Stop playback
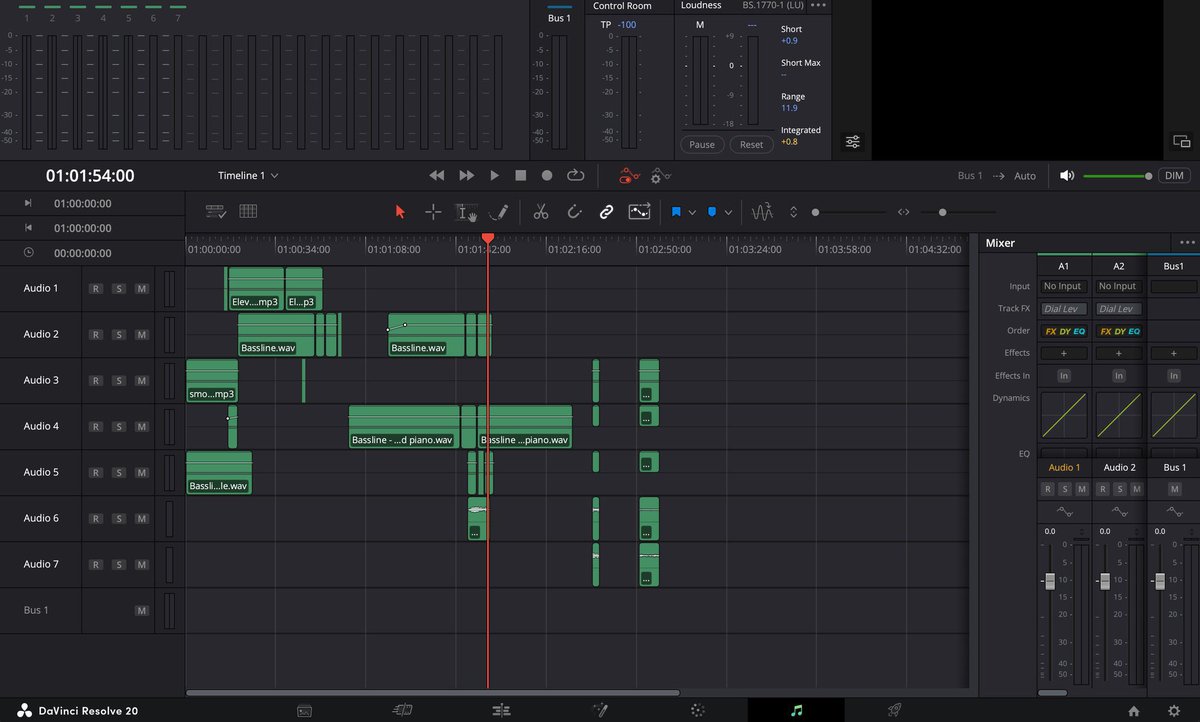The width and height of the screenshot is (1200, 722). [520, 176]
